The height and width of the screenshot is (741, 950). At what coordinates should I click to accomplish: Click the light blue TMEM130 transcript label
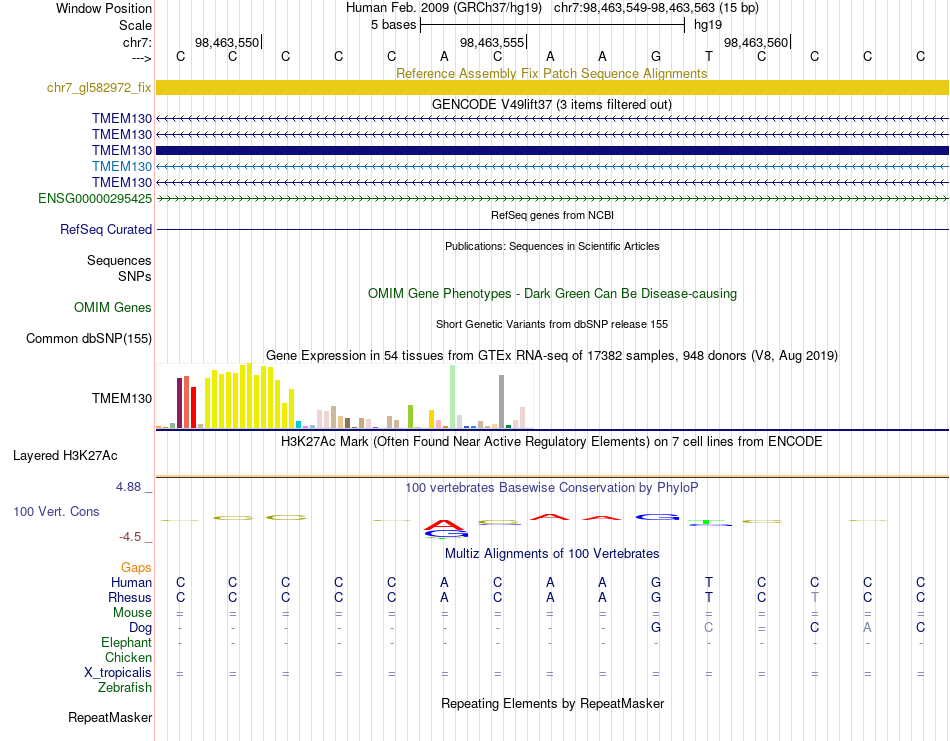point(122,166)
